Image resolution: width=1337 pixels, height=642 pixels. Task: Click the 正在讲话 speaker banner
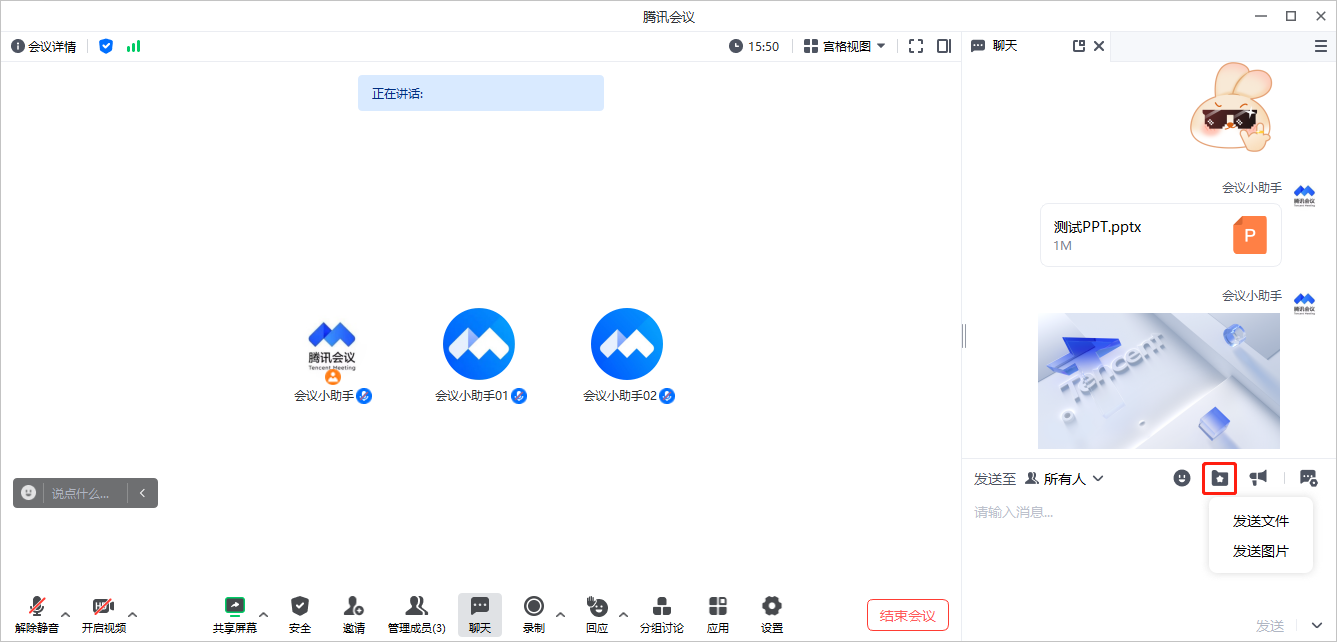pyautogui.click(x=481, y=93)
